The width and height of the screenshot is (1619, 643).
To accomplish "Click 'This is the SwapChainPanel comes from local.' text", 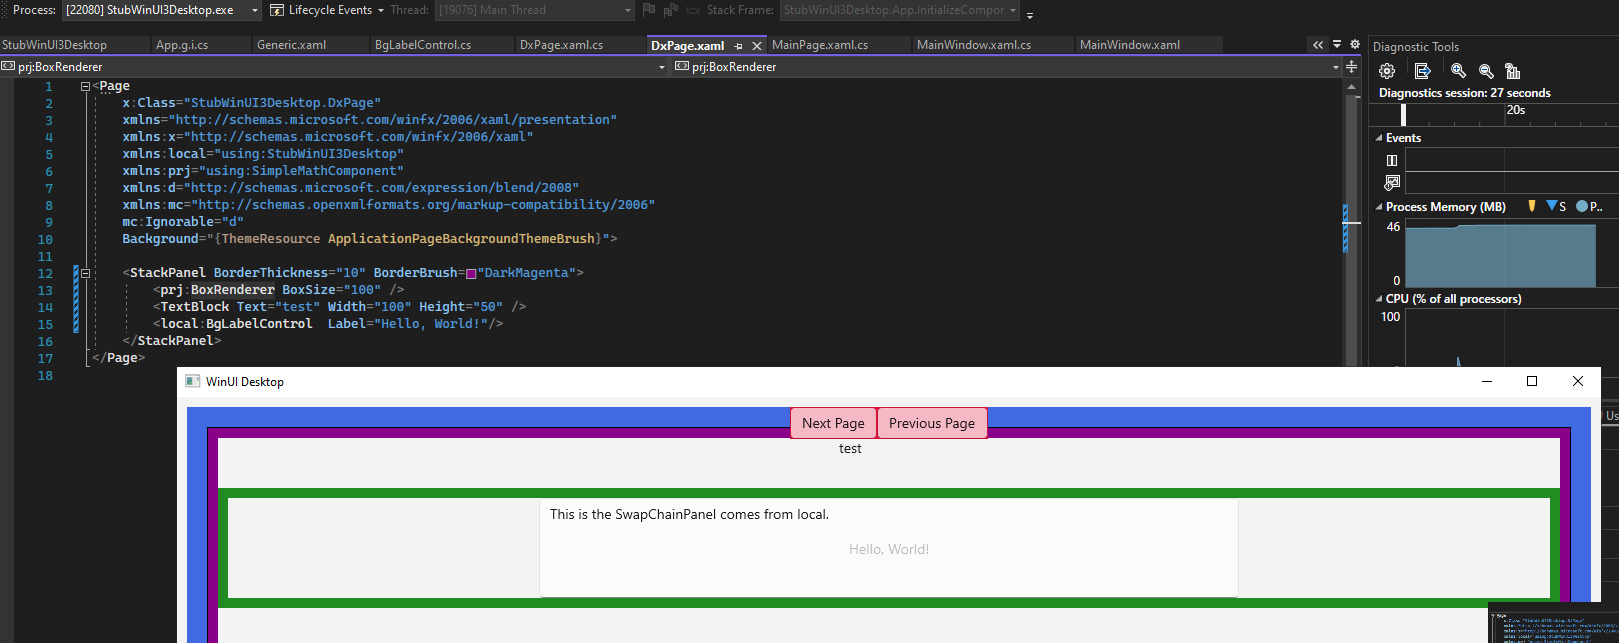I will pos(689,515).
